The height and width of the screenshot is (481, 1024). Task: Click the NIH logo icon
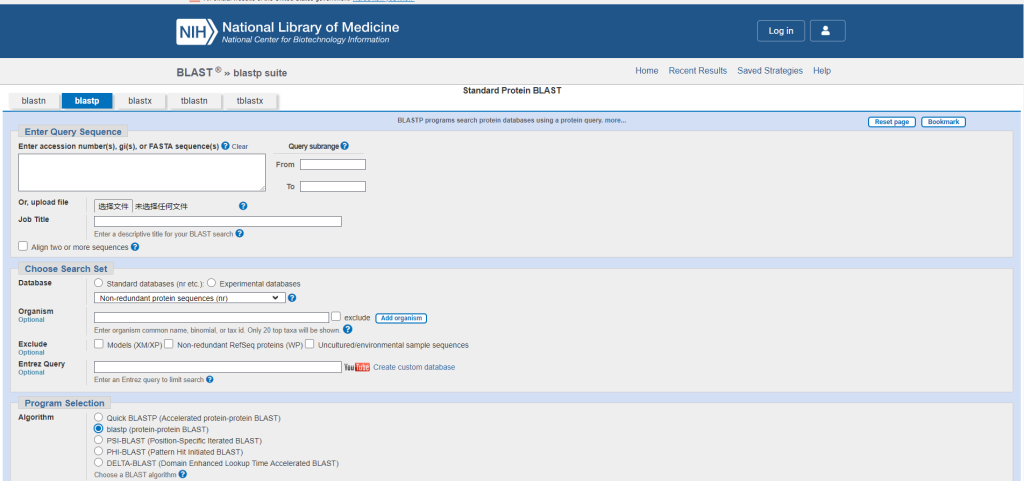pyautogui.click(x=197, y=31)
